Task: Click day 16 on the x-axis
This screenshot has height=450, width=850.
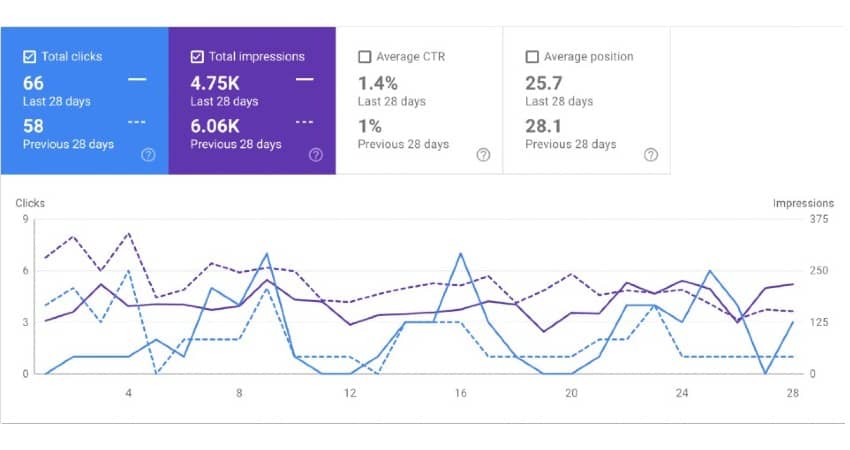Action: point(460,393)
